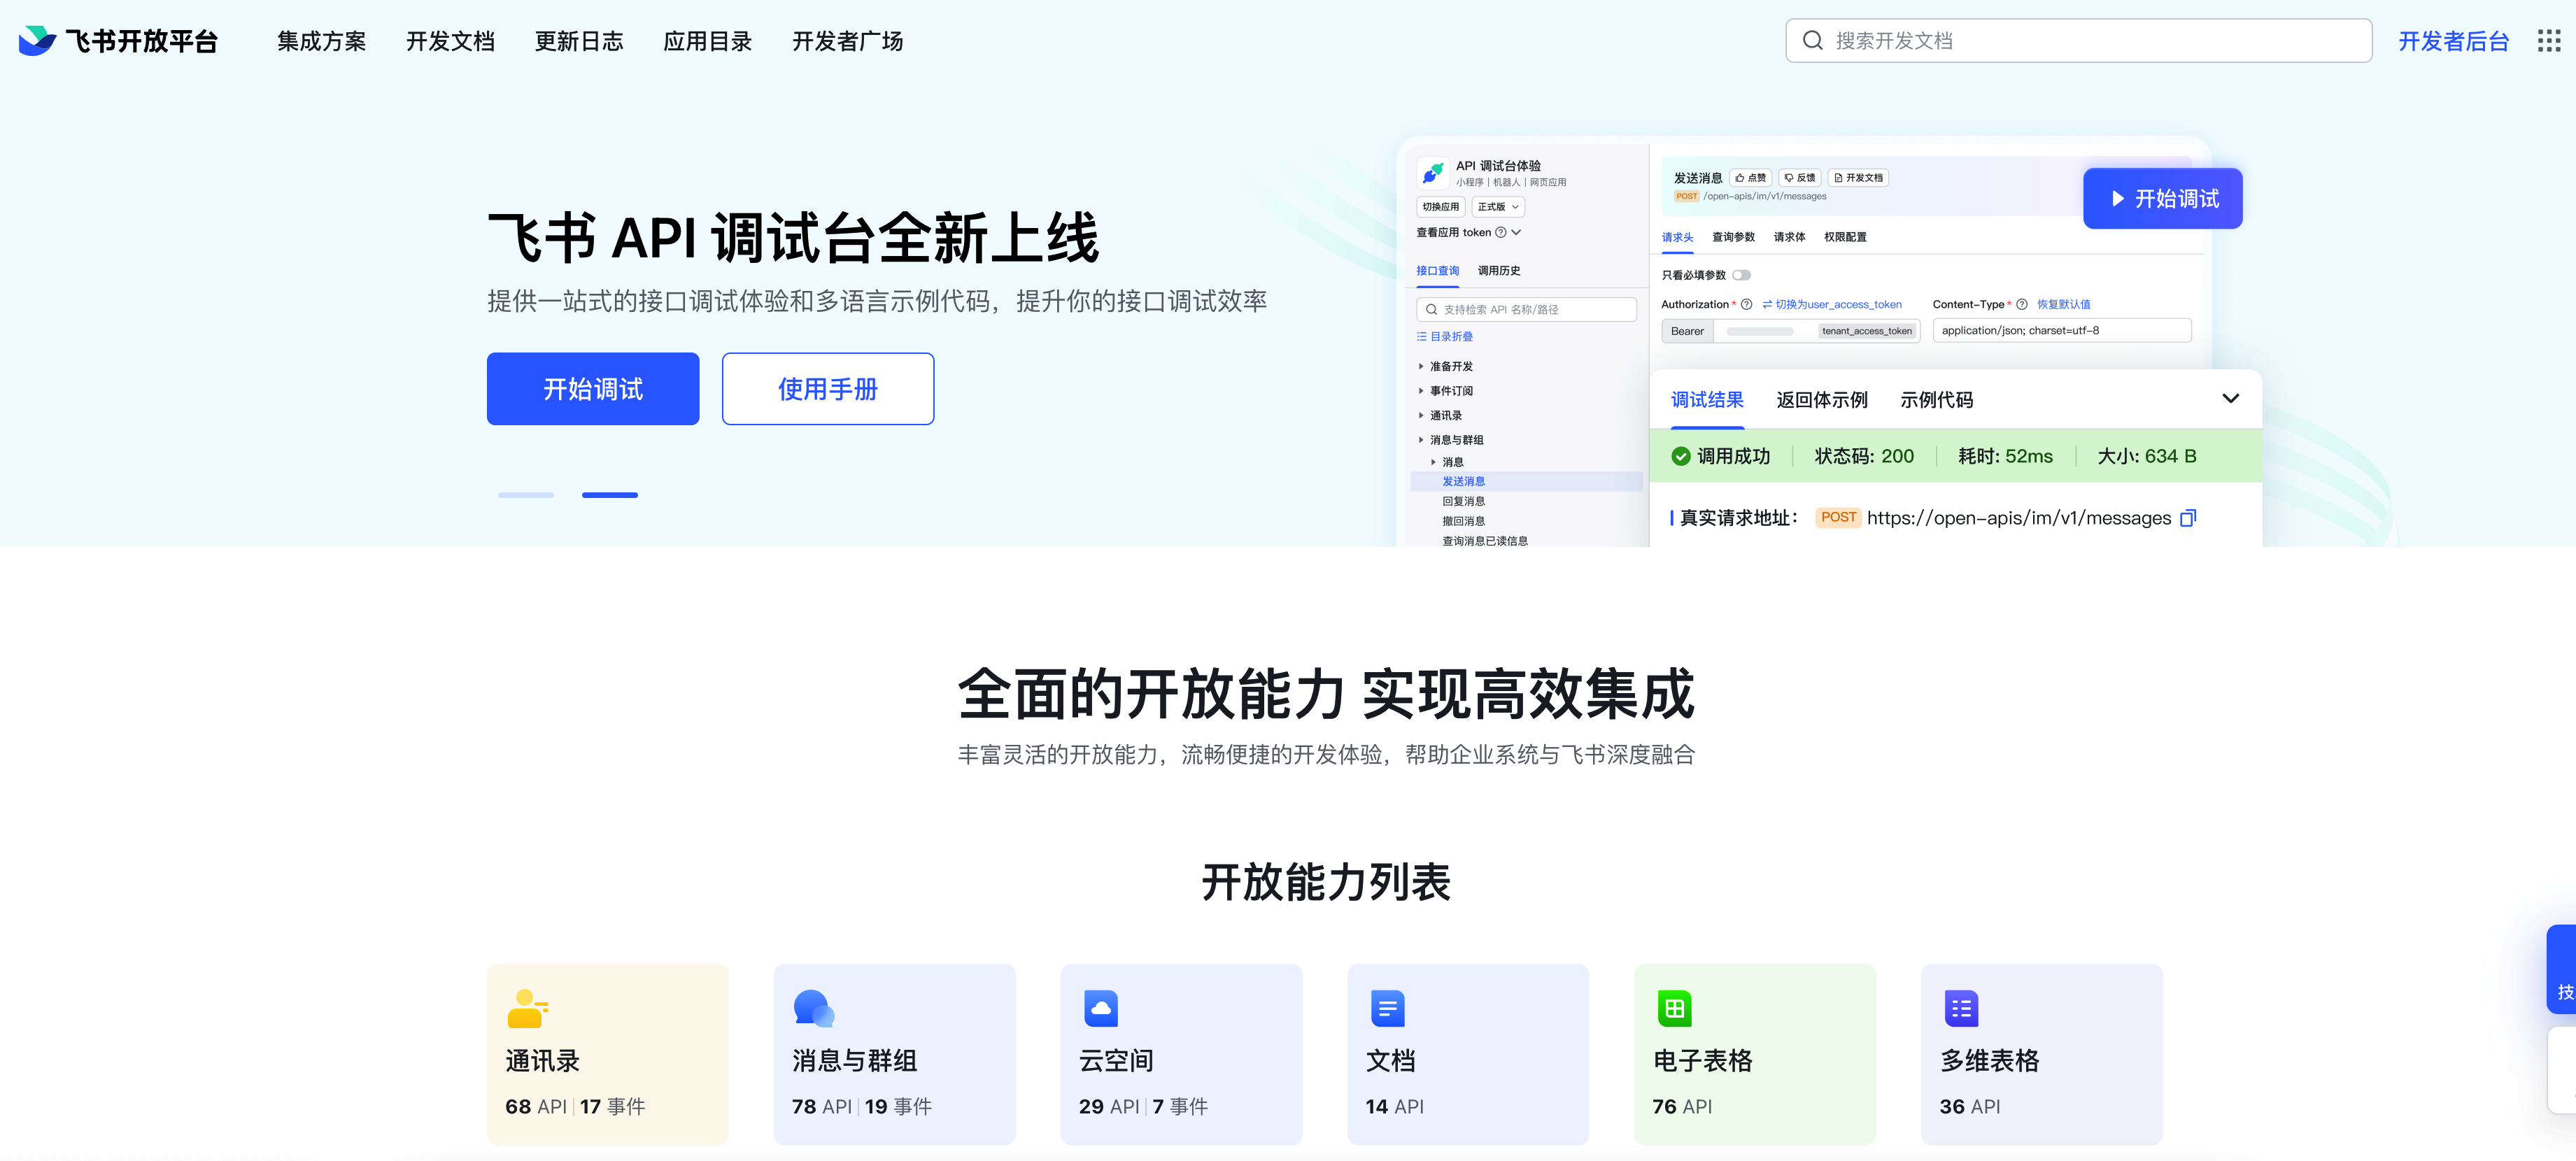
Task: Click the hero 开始调试 button
Action: [x=593, y=389]
